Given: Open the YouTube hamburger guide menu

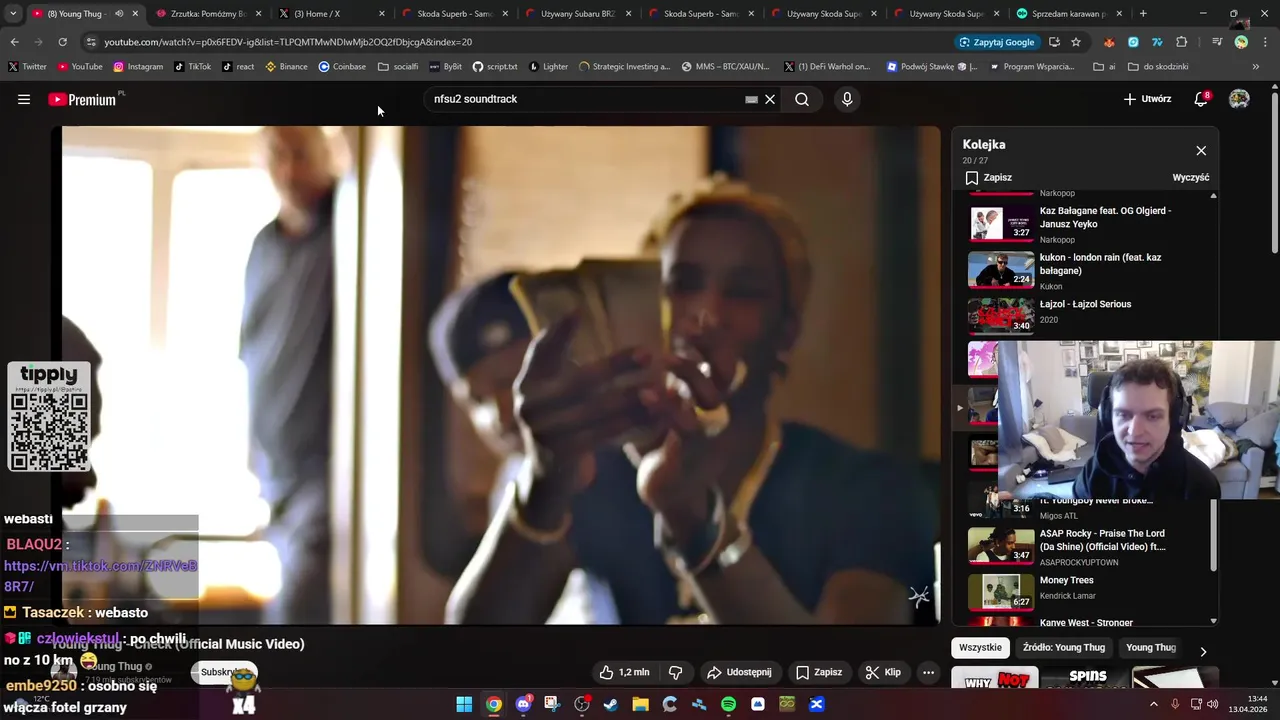Looking at the screenshot, I should click(x=24, y=99).
